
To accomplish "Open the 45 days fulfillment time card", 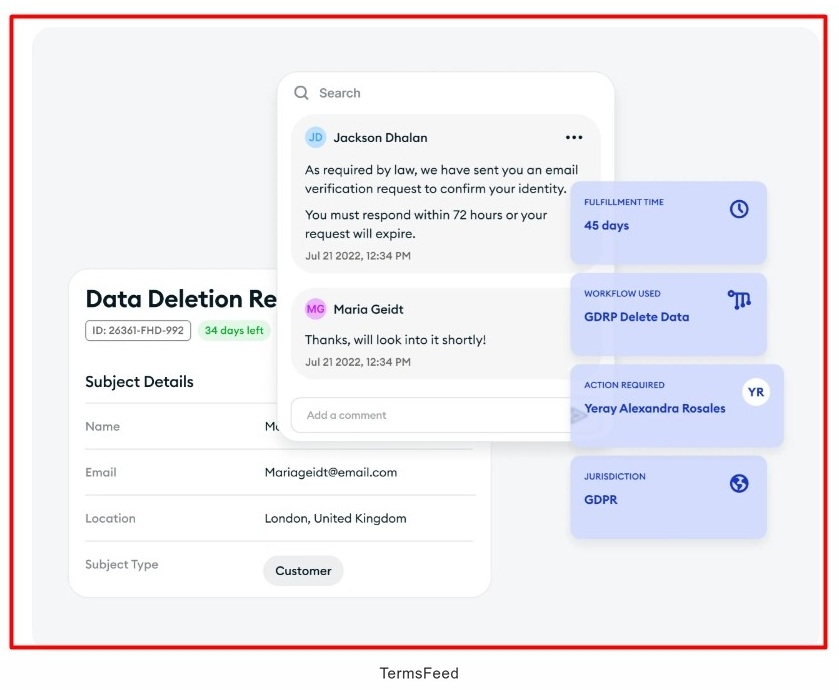I will tap(668, 223).
